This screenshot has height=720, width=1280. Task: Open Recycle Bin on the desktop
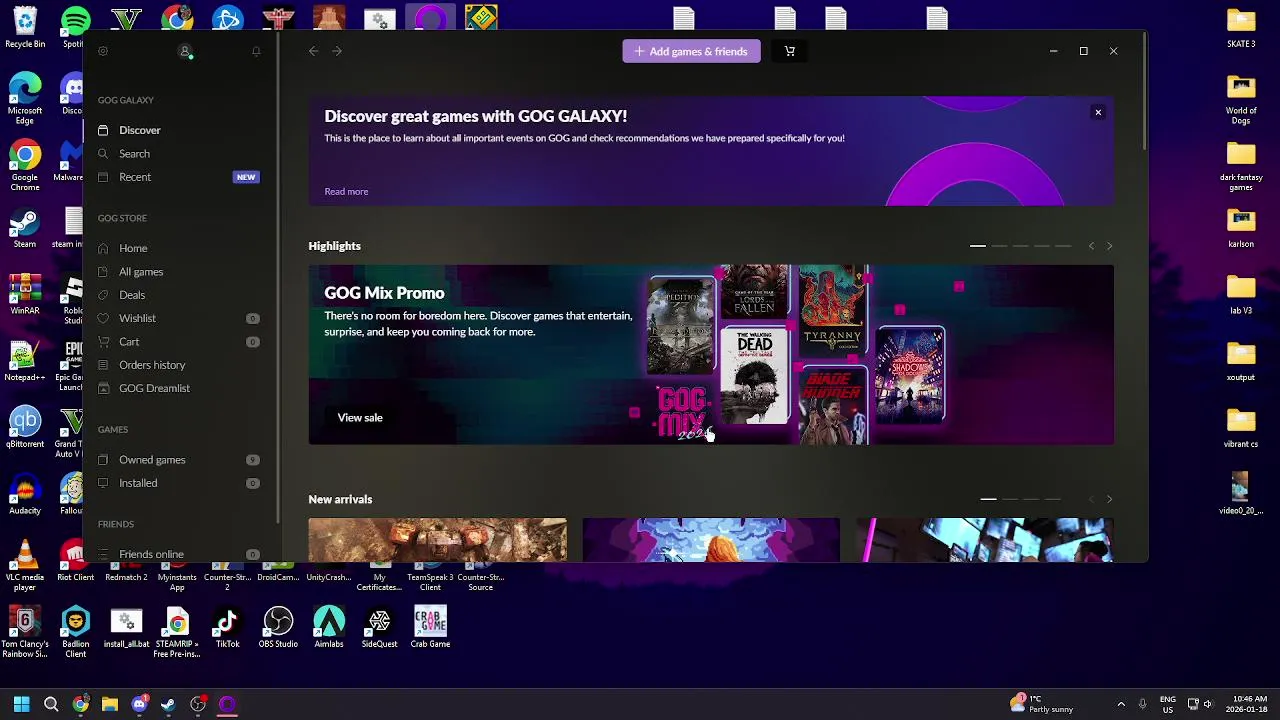point(25,27)
